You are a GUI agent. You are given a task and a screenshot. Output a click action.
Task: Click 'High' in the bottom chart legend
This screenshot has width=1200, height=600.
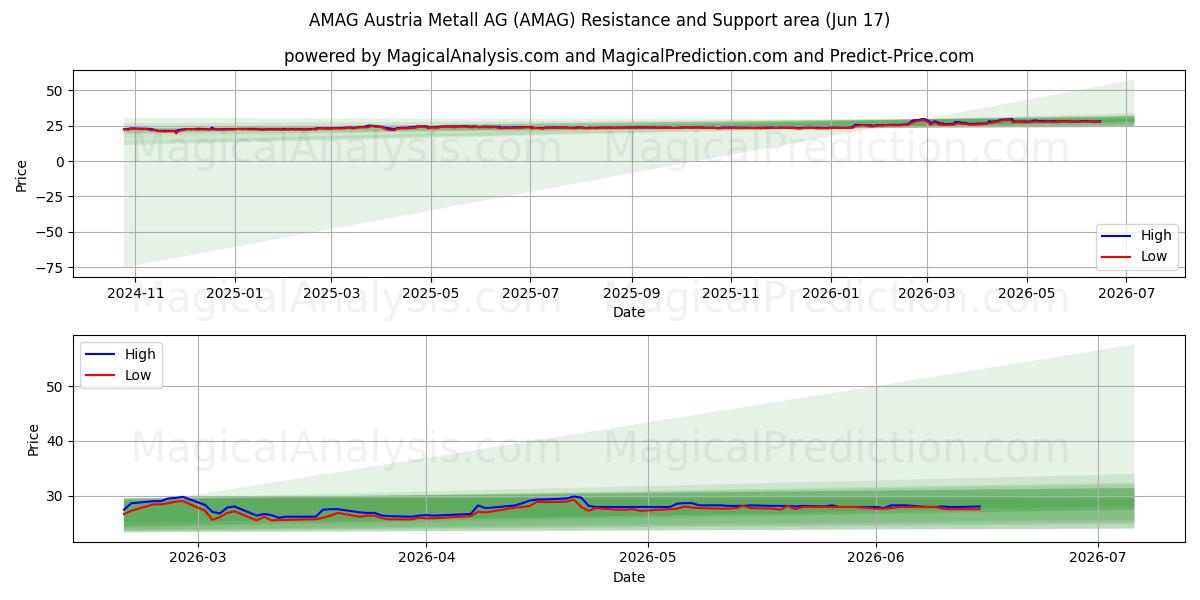(x=140, y=354)
